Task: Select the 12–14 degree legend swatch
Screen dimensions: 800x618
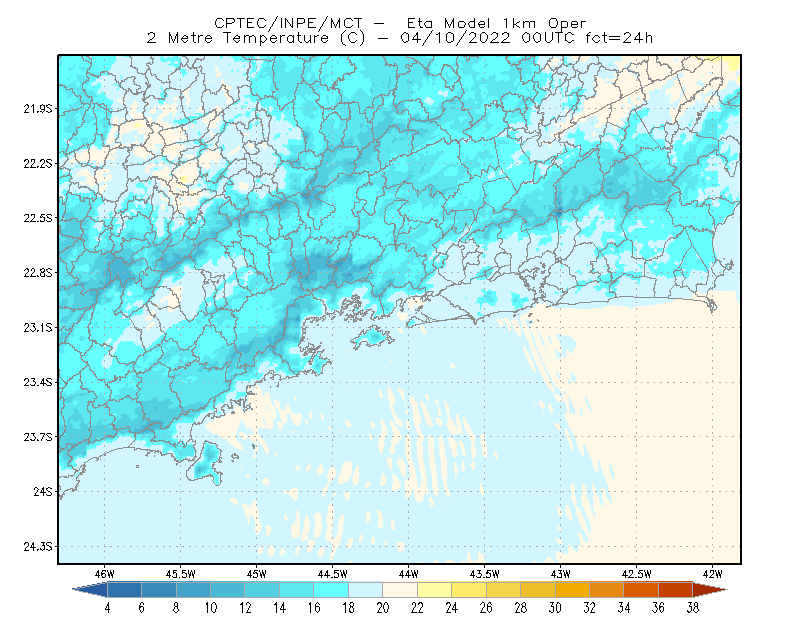Action: (x=262, y=590)
